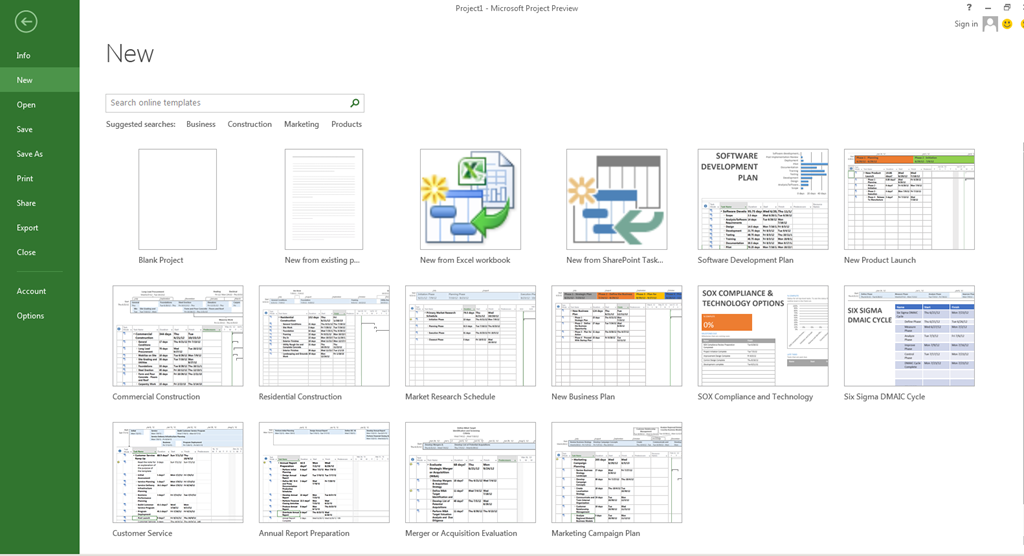This screenshot has width=1024, height=556.
Task: Choose the Commercial Construction template
Action: 178,336
